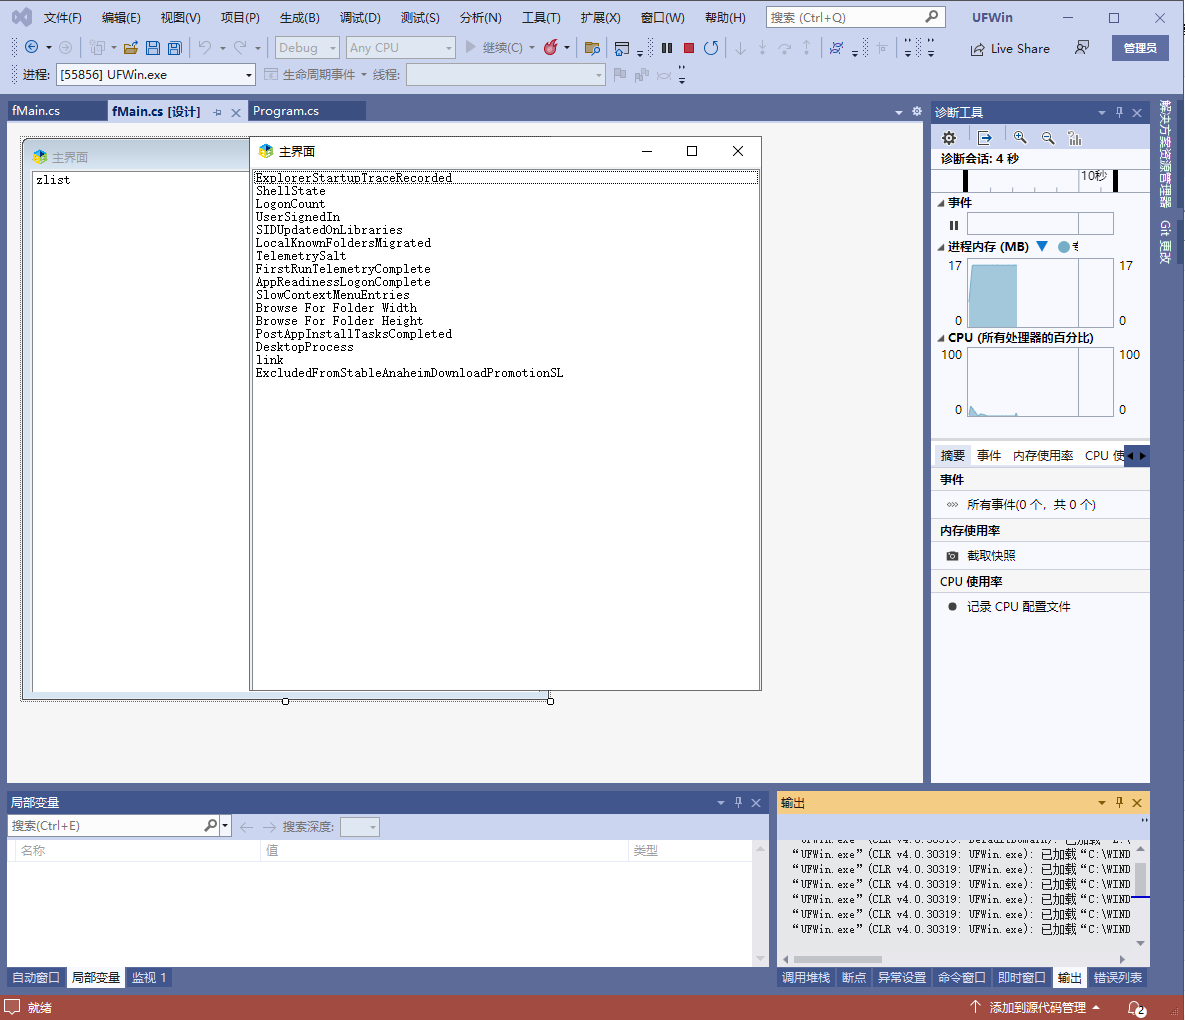The width and height of the screenshot is (1185, 1020).
Task: Open the Any CPU platform dropdown
Action: tap(401, 48)
